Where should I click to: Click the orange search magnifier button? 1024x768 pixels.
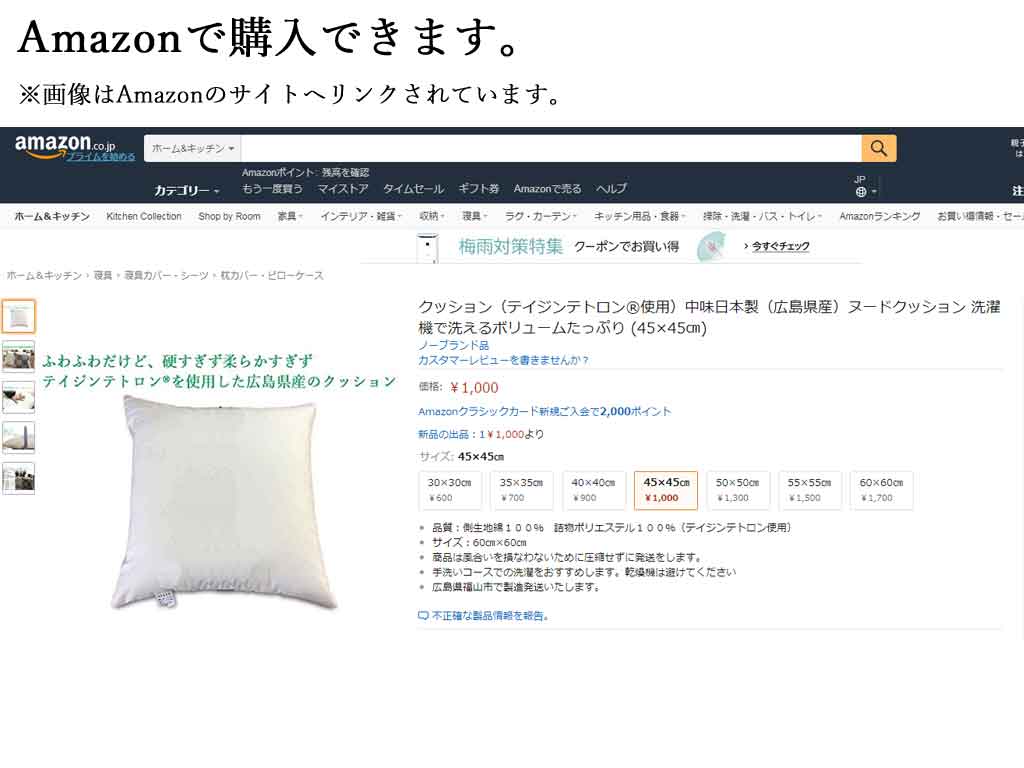pos(878,148)
